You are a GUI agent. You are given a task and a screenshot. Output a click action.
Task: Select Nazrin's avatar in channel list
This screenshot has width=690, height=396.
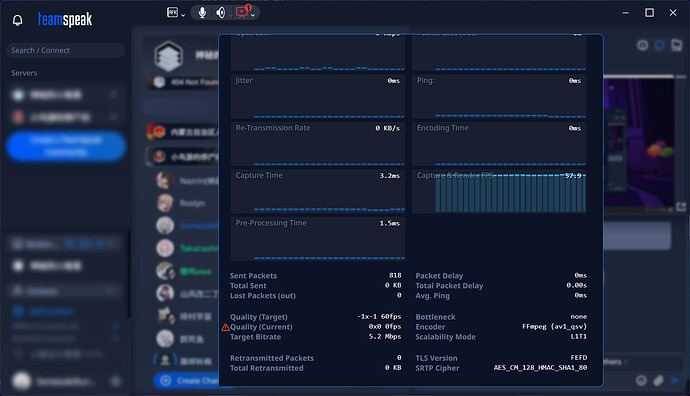165,180
